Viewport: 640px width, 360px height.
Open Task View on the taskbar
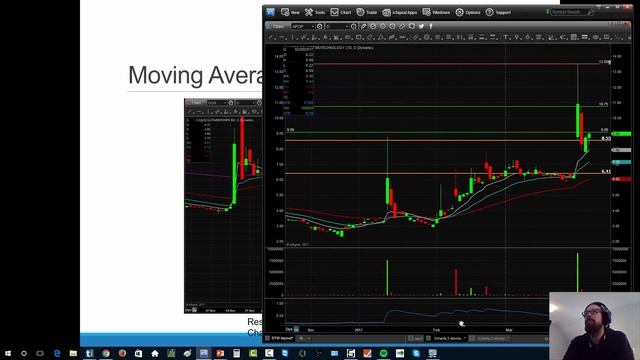pos(40,353)
